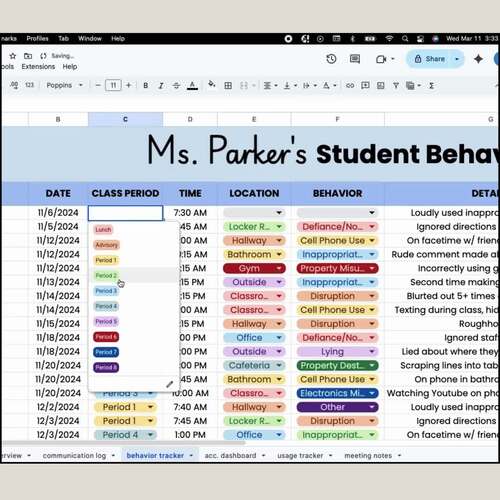Click the horizontal scrollbar above sheet tabs

(123, 443)
